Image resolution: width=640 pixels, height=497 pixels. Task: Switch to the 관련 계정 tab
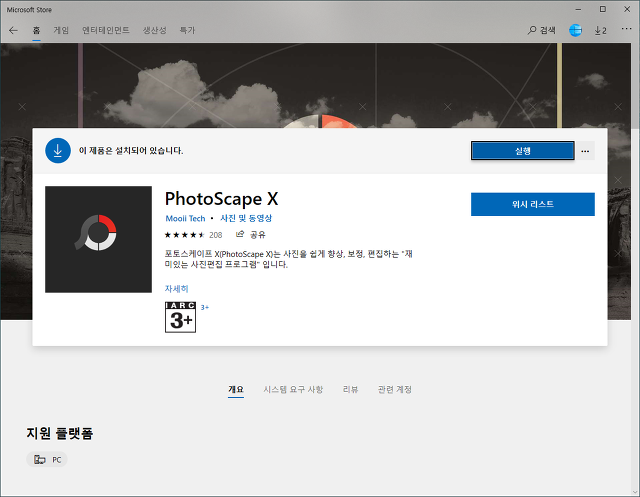click(x=395, y=389)
